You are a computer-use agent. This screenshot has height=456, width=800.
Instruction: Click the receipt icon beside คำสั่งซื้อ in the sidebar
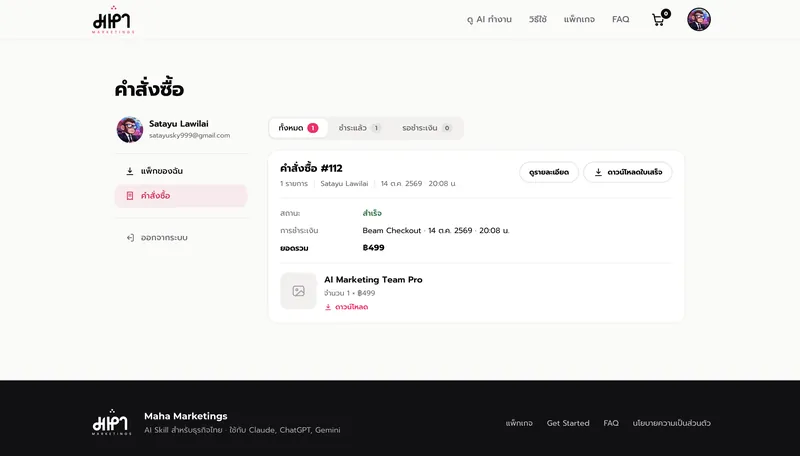(130, 196)
